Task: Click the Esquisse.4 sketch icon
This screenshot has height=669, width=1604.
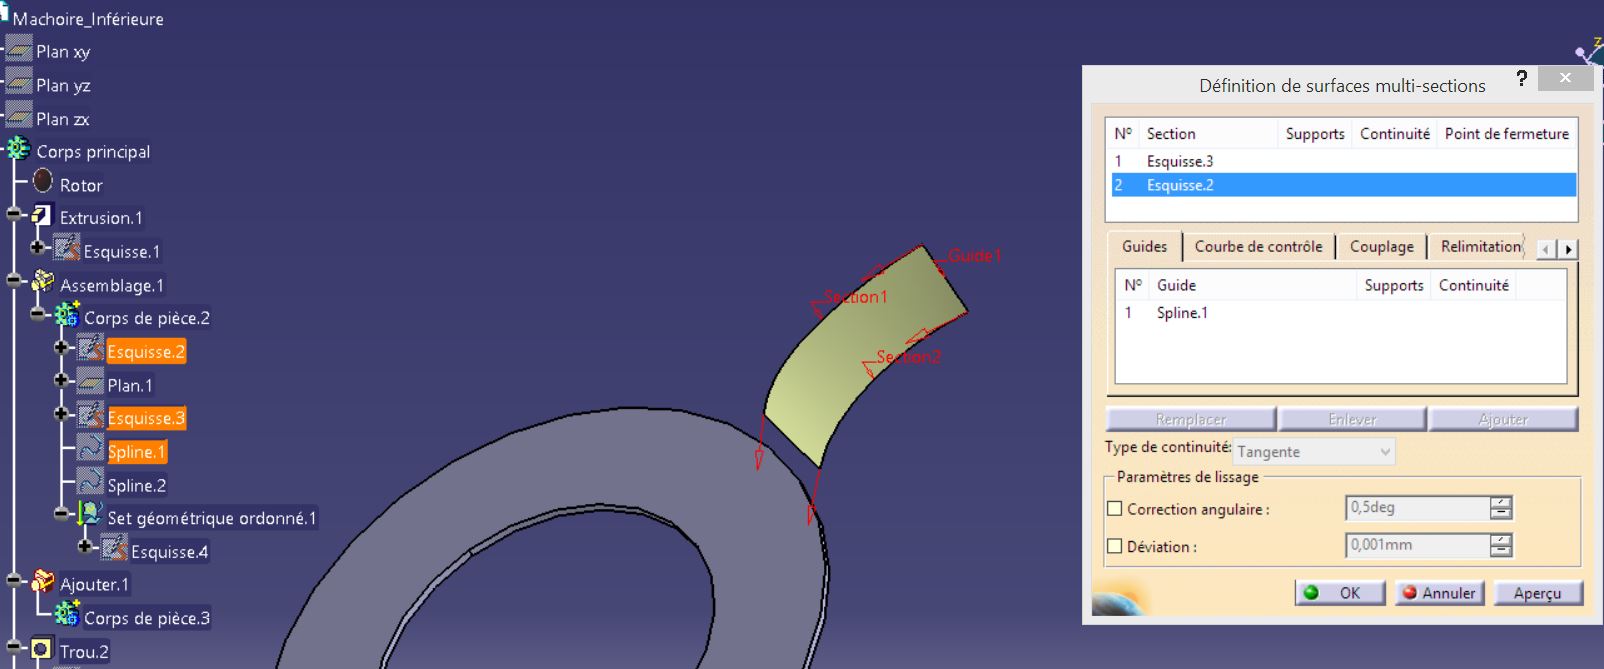Action: [114, 549]
